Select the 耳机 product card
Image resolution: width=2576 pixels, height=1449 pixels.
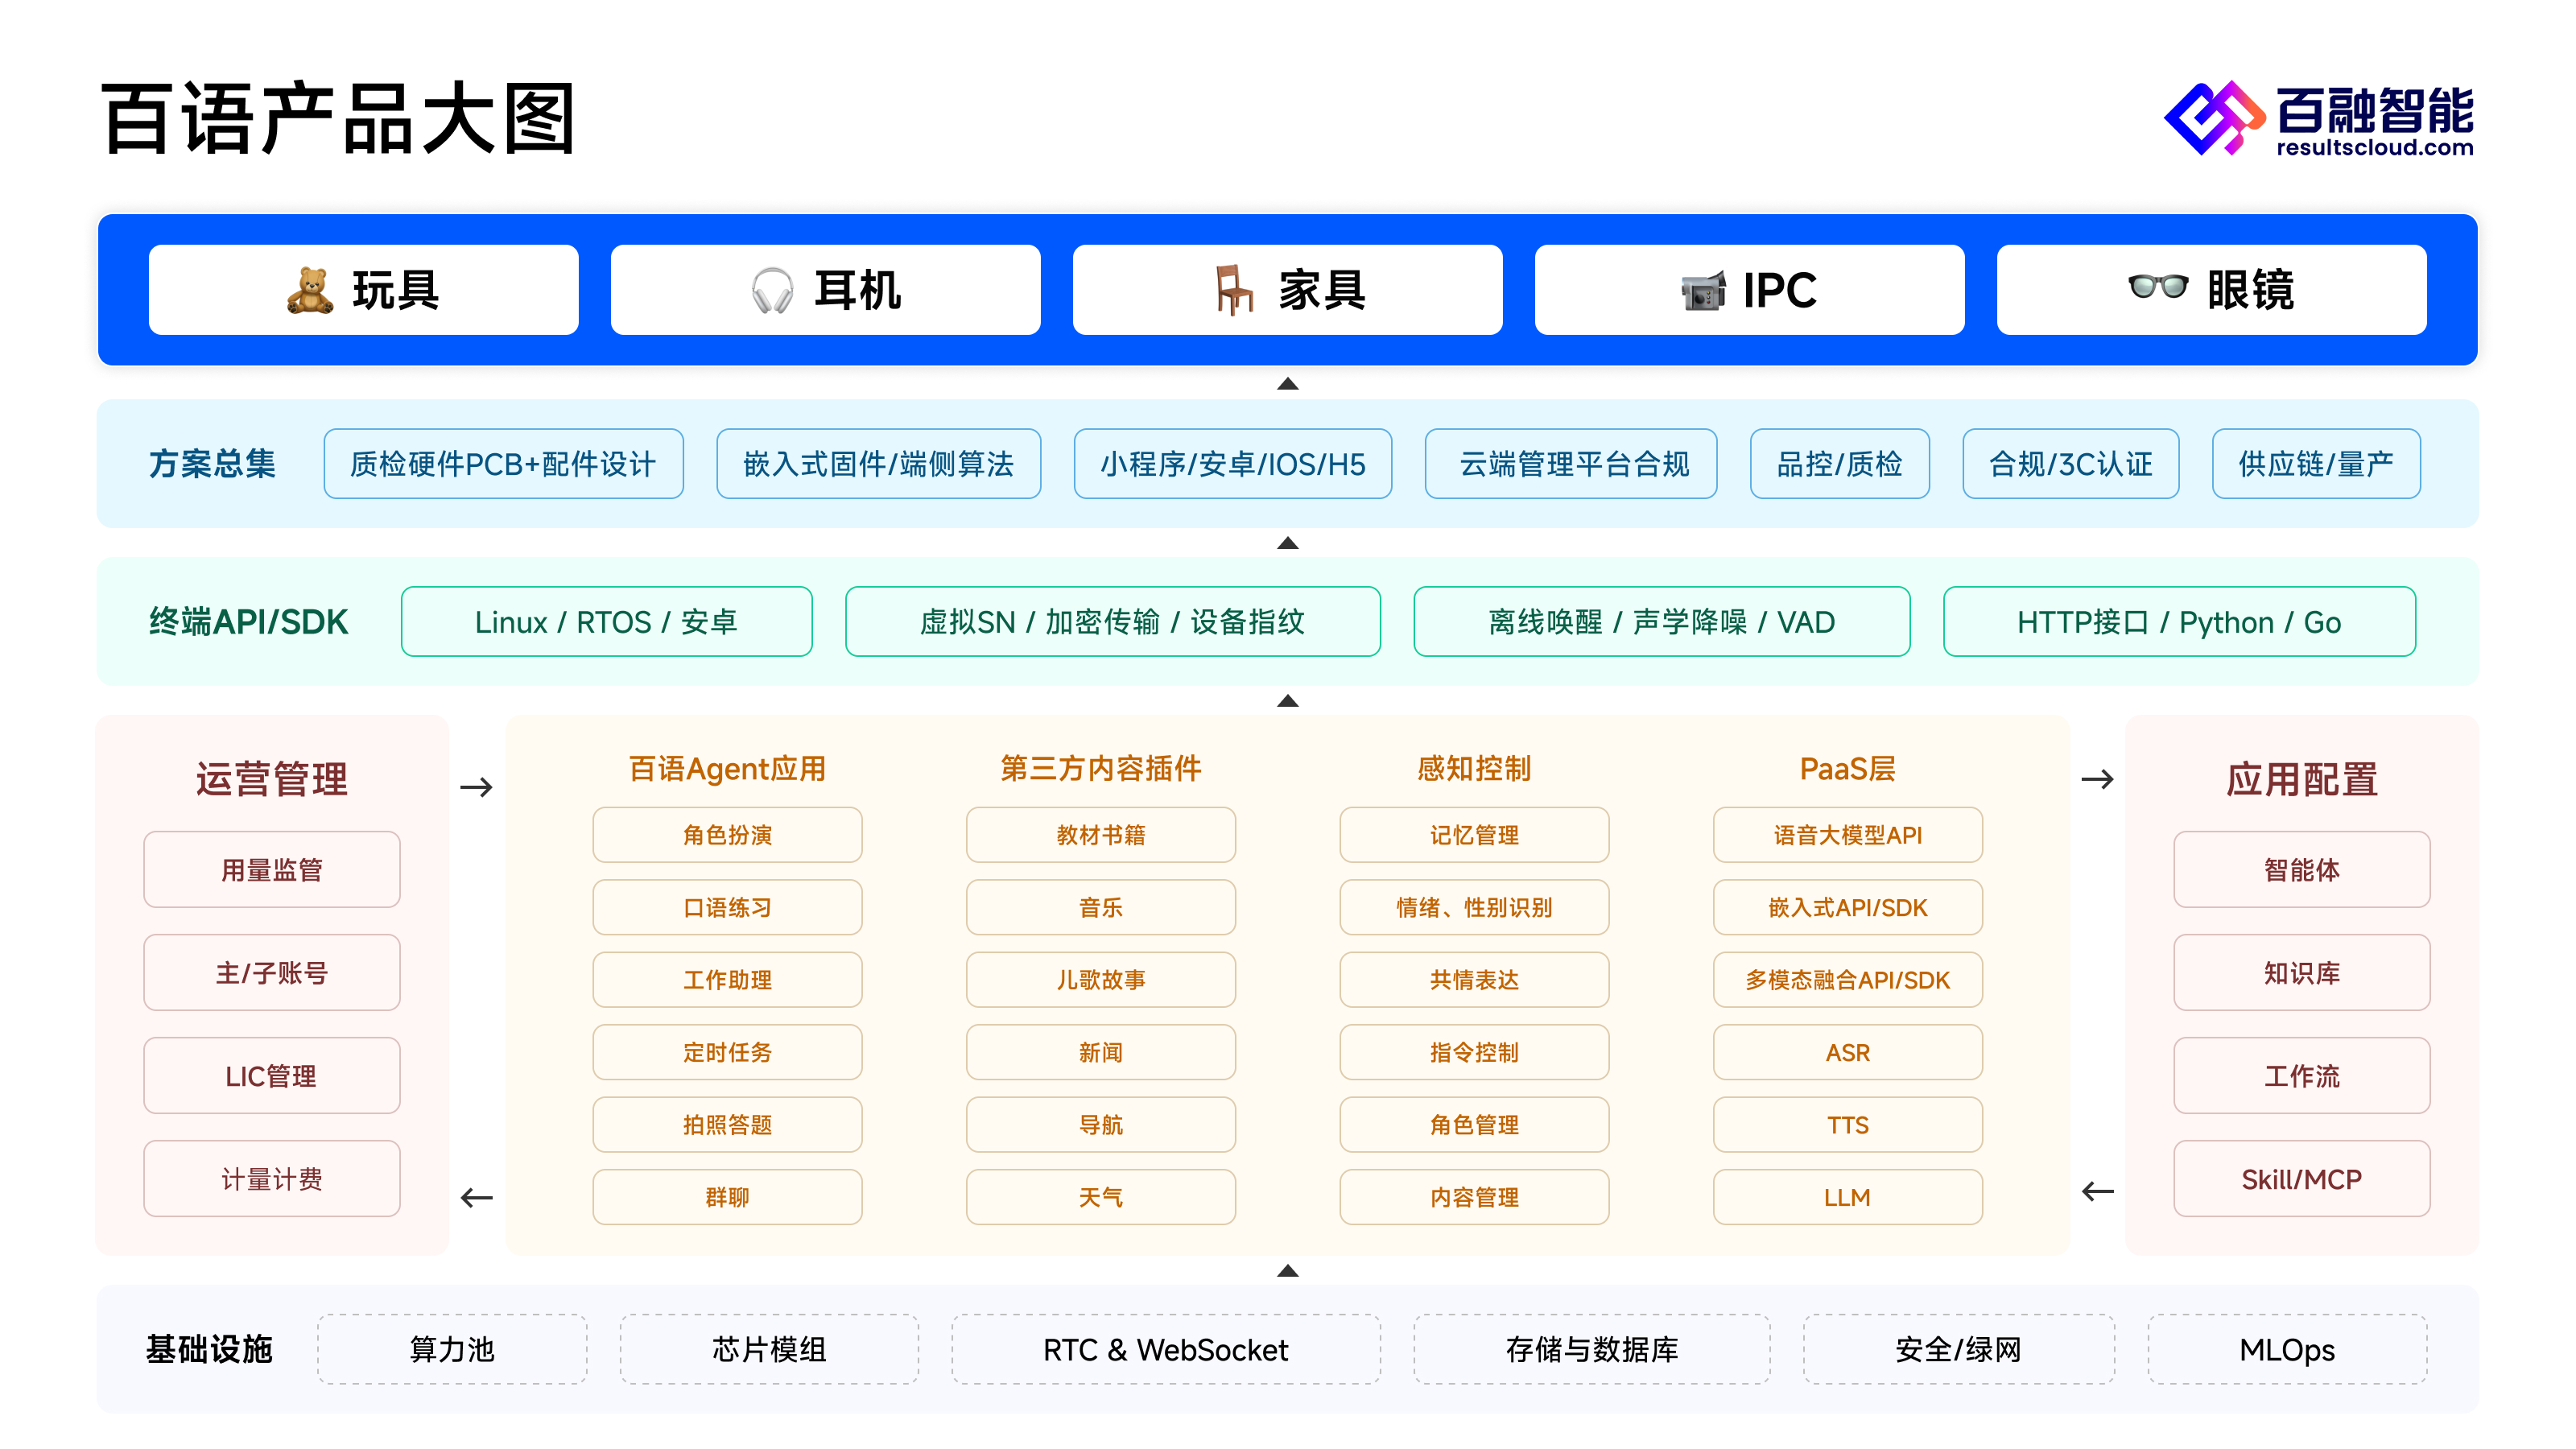pos(826,290)
